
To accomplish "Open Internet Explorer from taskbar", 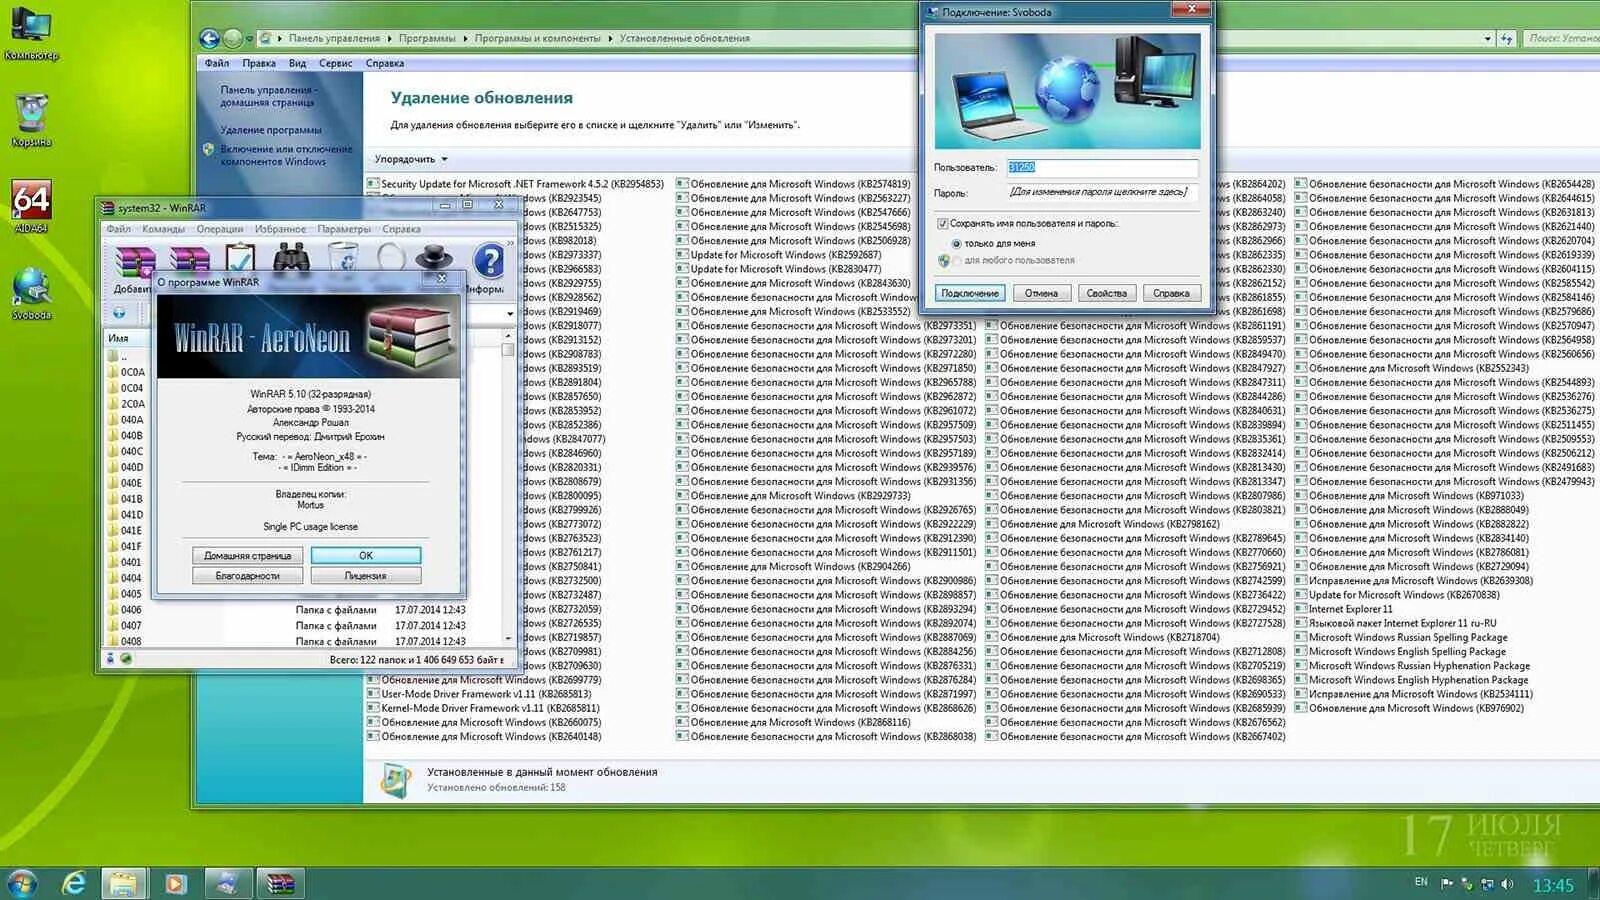I will [73, 883].
